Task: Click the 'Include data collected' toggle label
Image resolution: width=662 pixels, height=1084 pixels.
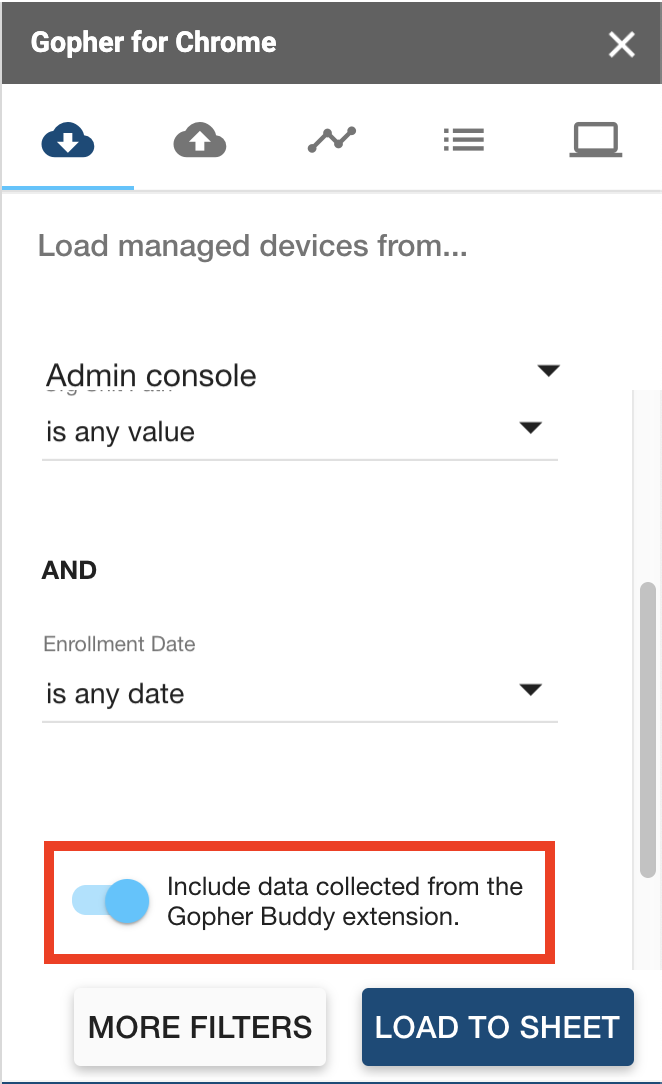Action: pos(344,902)
